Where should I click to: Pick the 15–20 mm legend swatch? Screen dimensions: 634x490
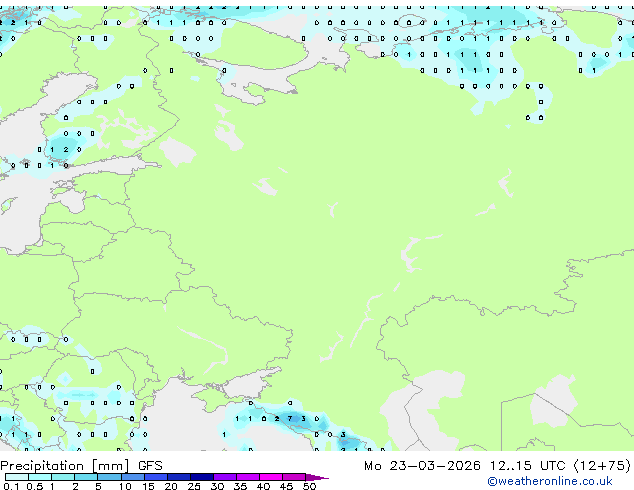[155, 477]
